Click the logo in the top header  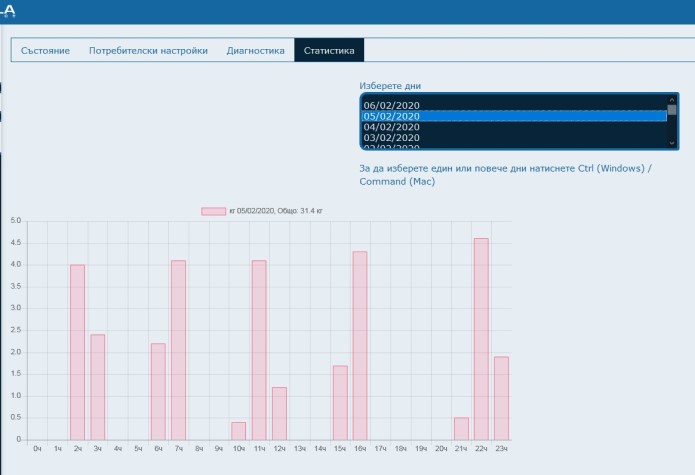(x=10, y=11)
